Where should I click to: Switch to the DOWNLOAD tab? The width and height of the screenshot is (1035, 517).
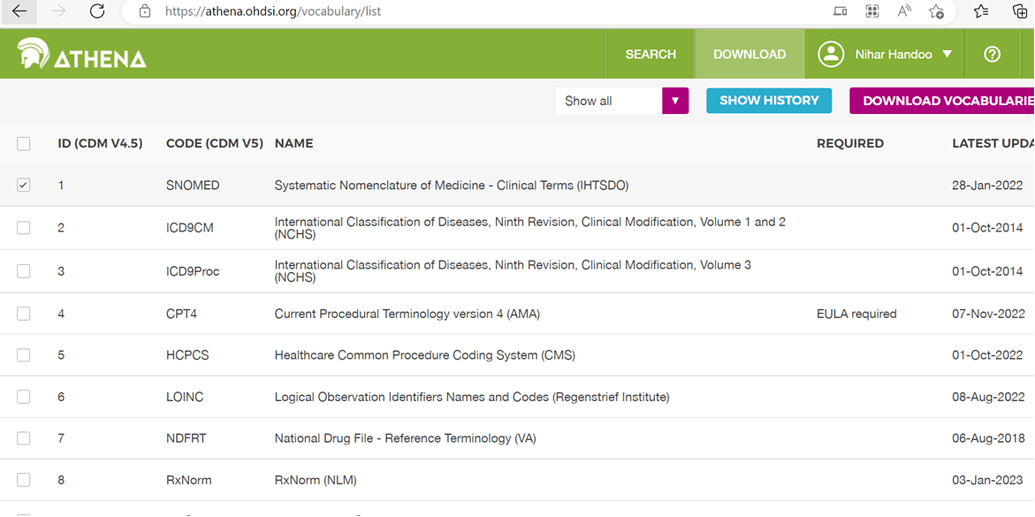749,54
